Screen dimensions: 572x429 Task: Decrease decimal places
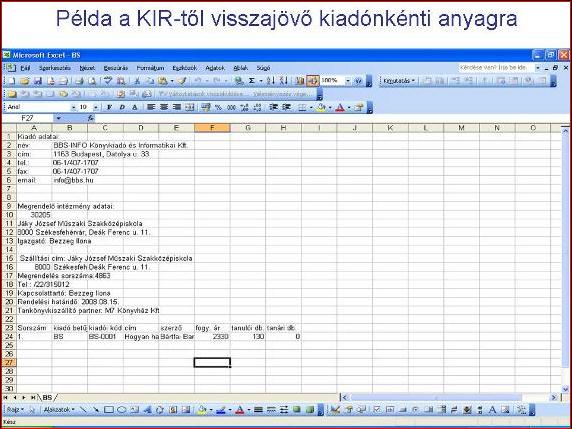[257, 107]
